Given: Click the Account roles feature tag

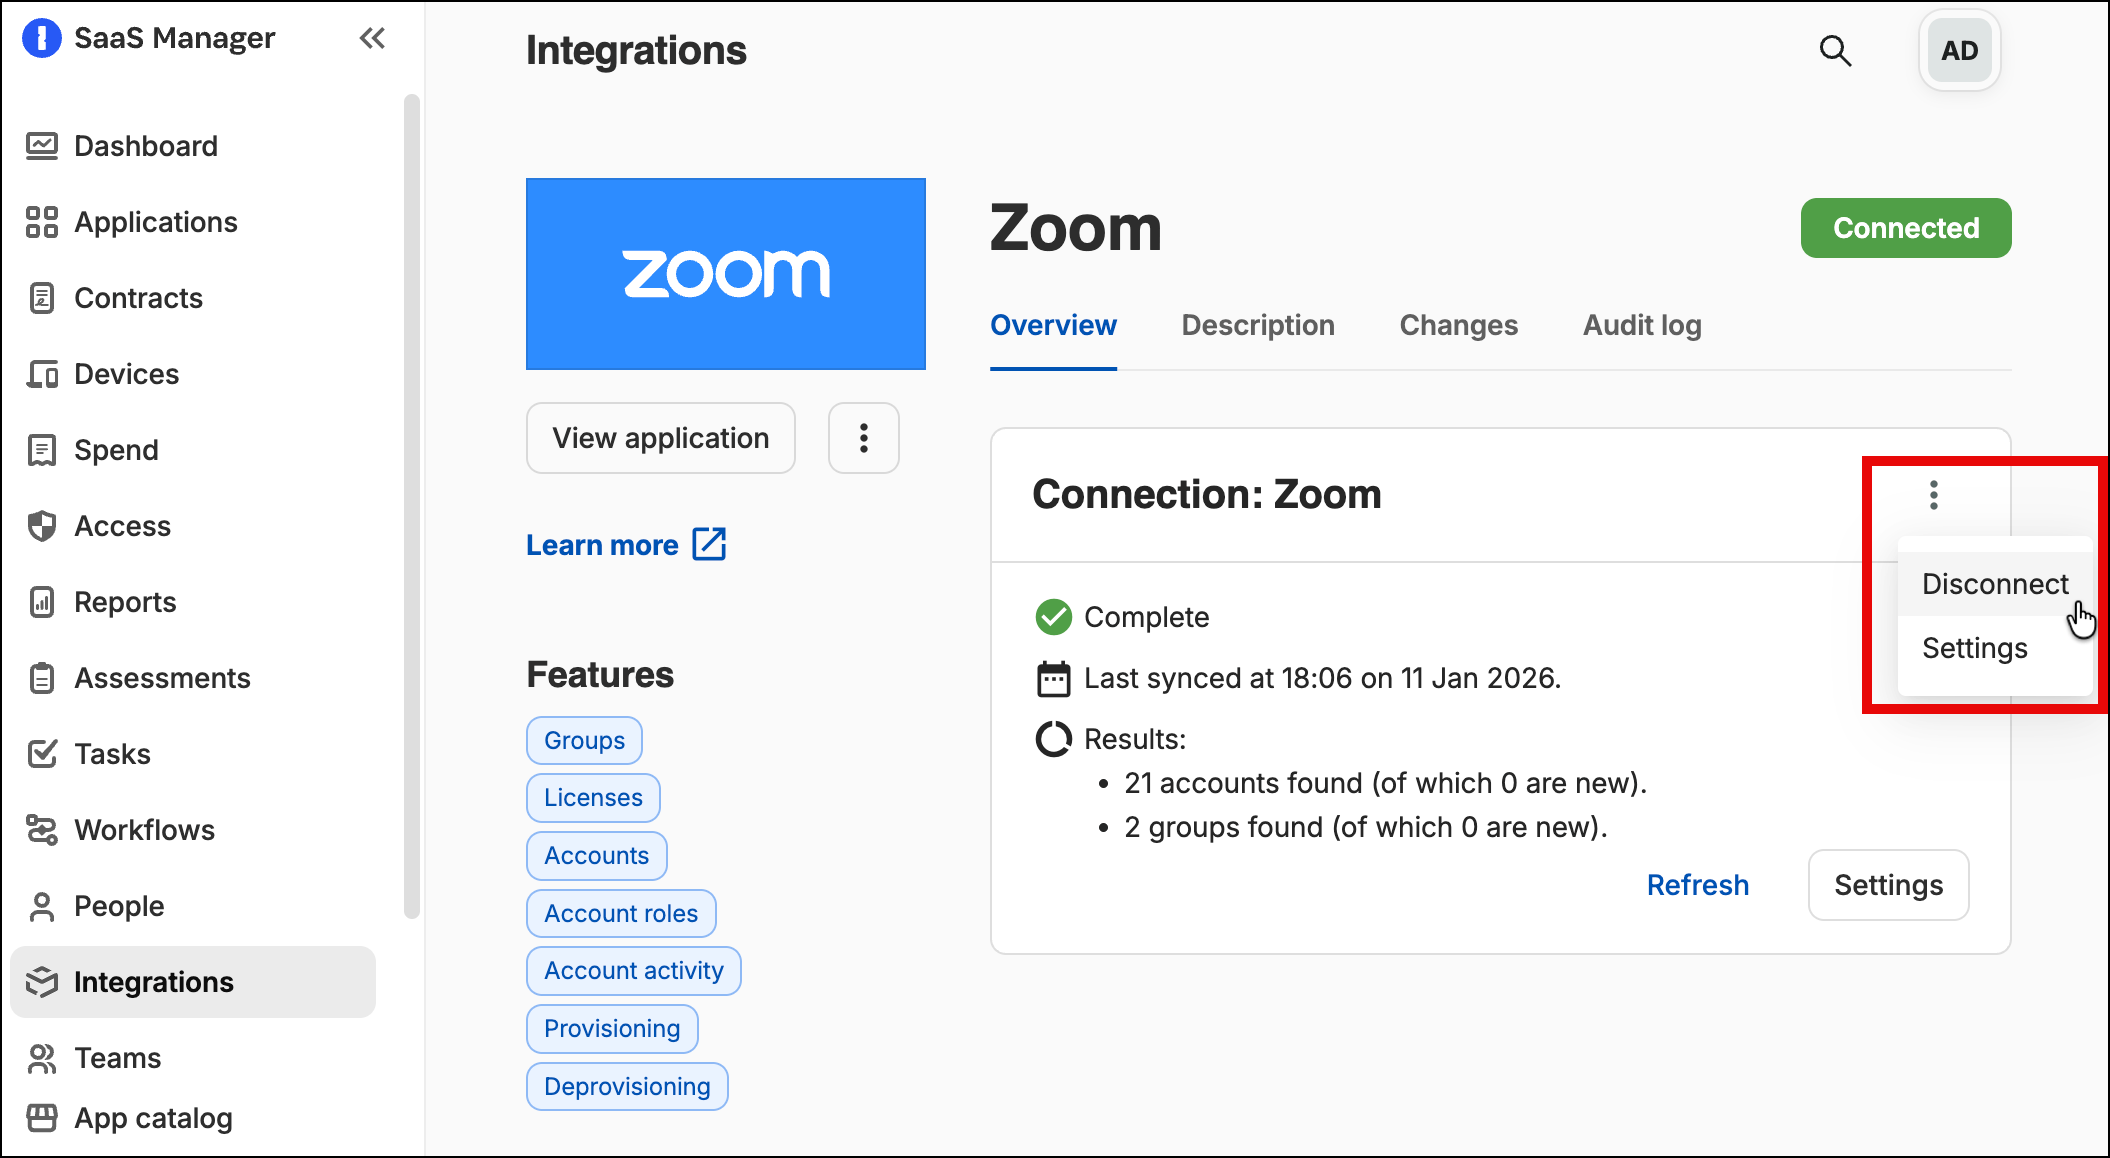Looking at the screenshot, I should click(x=621, y=913).
